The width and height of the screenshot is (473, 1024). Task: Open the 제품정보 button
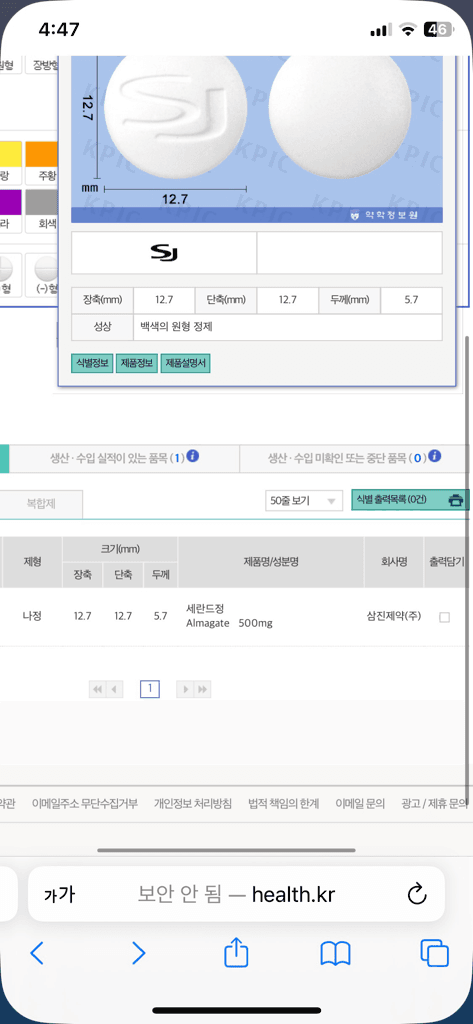click(137, 364)
